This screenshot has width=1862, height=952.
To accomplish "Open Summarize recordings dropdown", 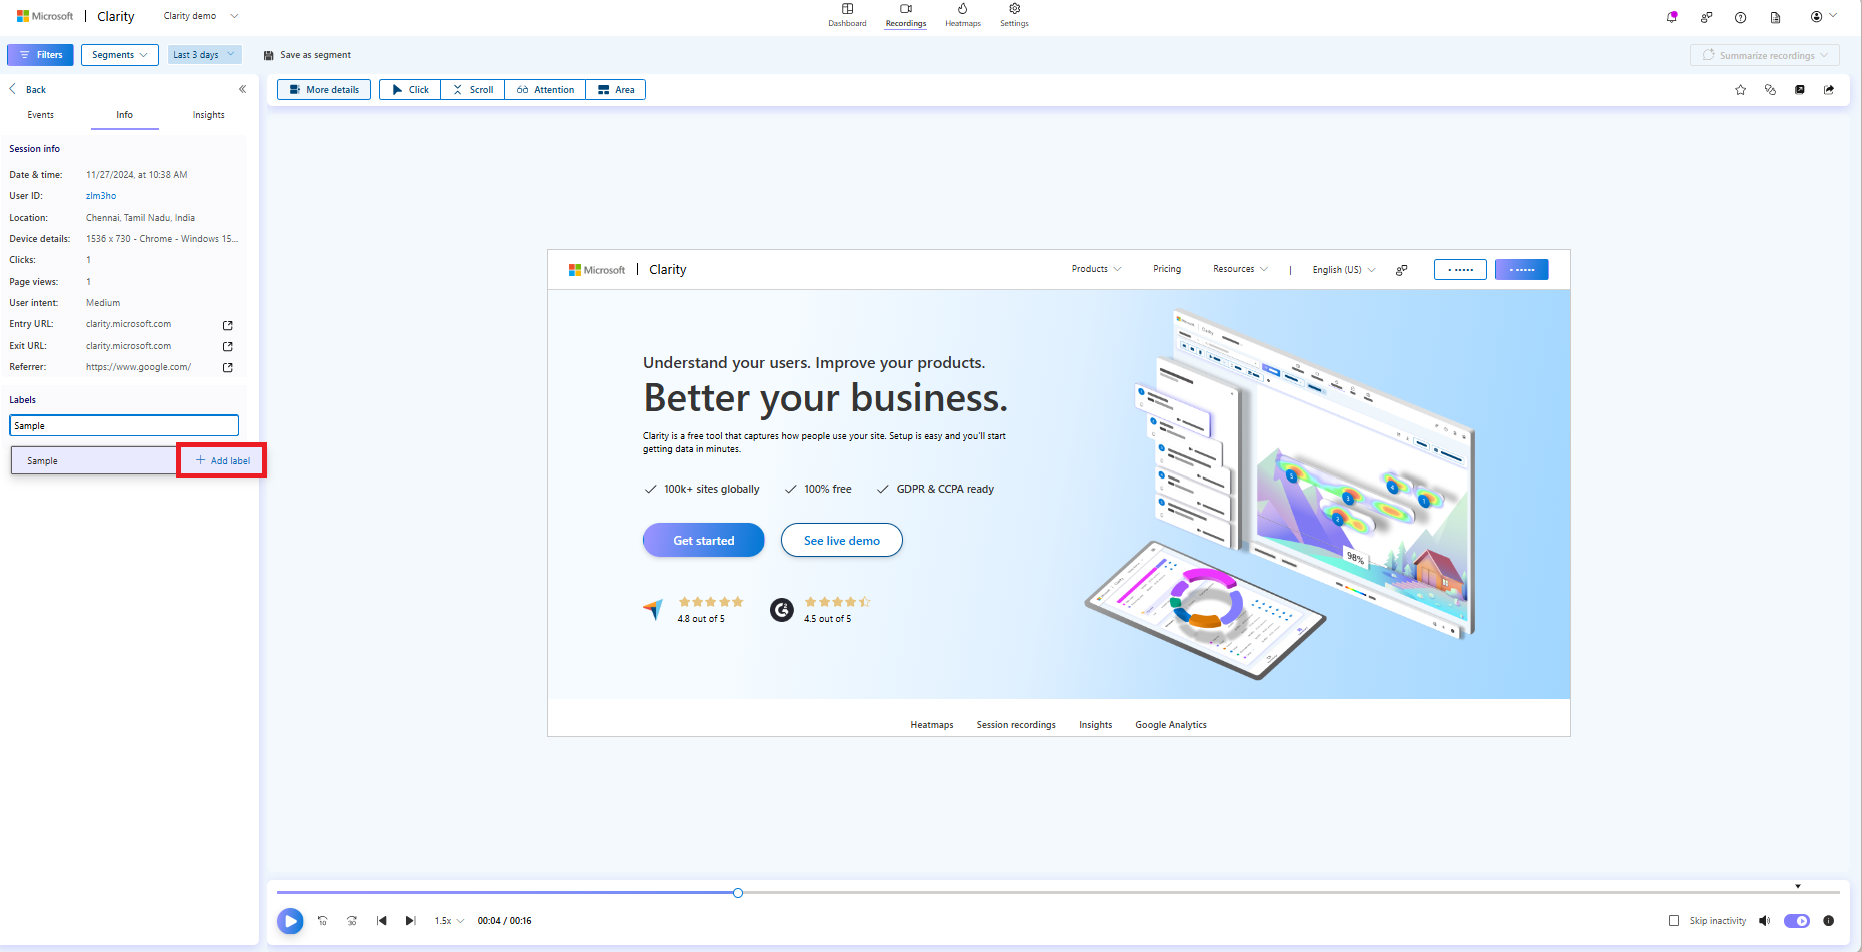I will tap(1765, 55).
